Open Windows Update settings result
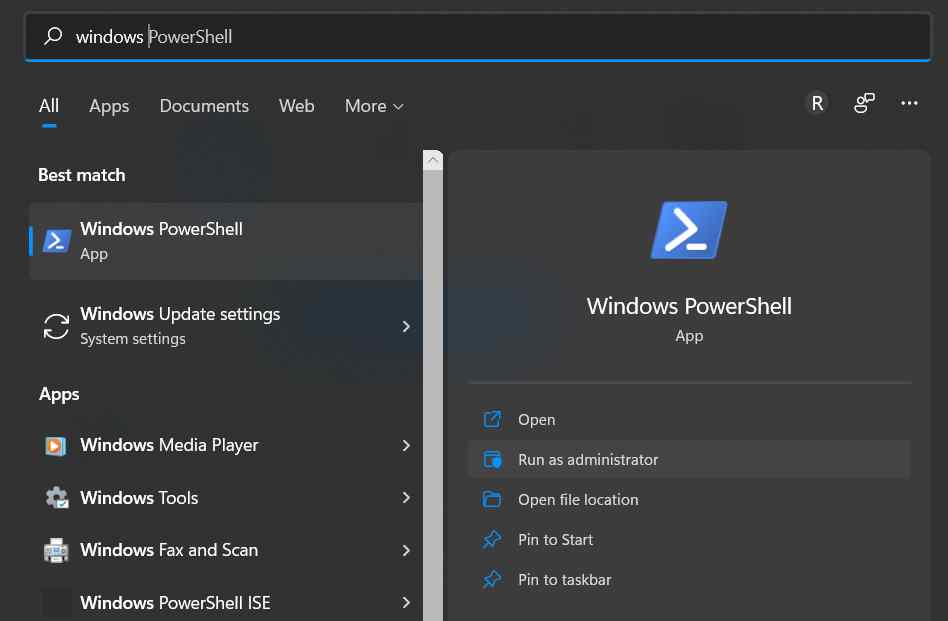This screenshot has width=948, height=621. pos(226,326)
